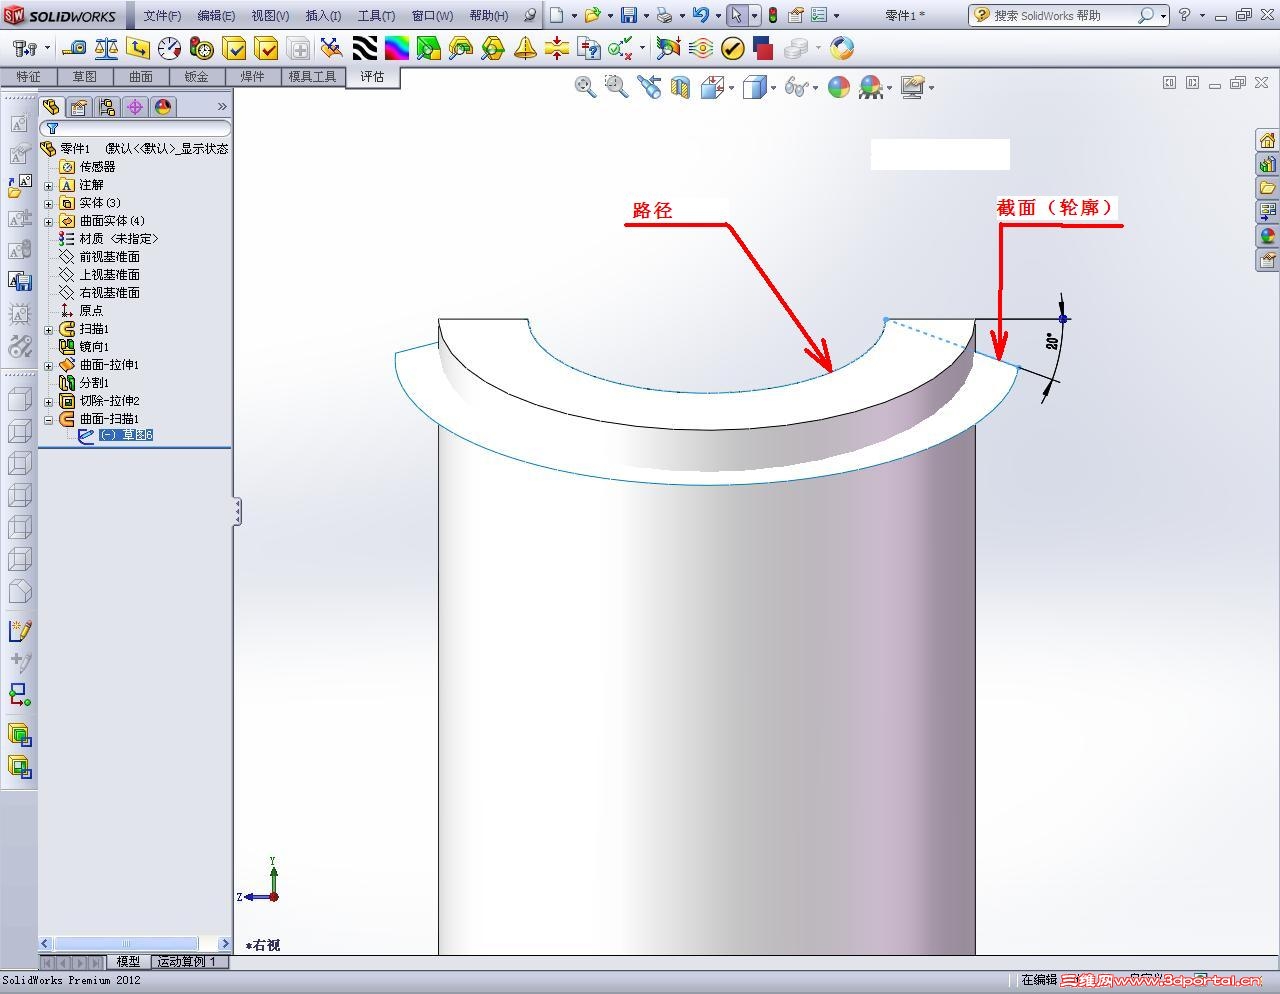The image size is (1280, 994).
Task: Expand the 曲面-拉伸1 feature
Action: point(48,365)
